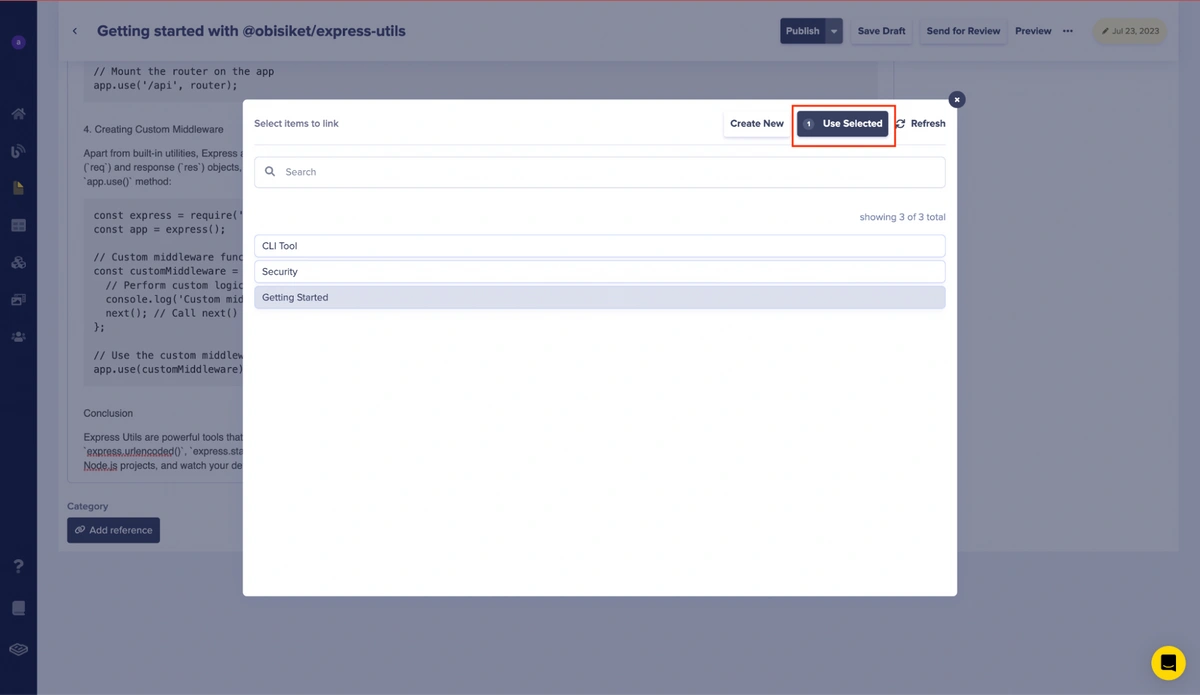
Task: Click Create New in the dialog
Action: click(756, 124)
